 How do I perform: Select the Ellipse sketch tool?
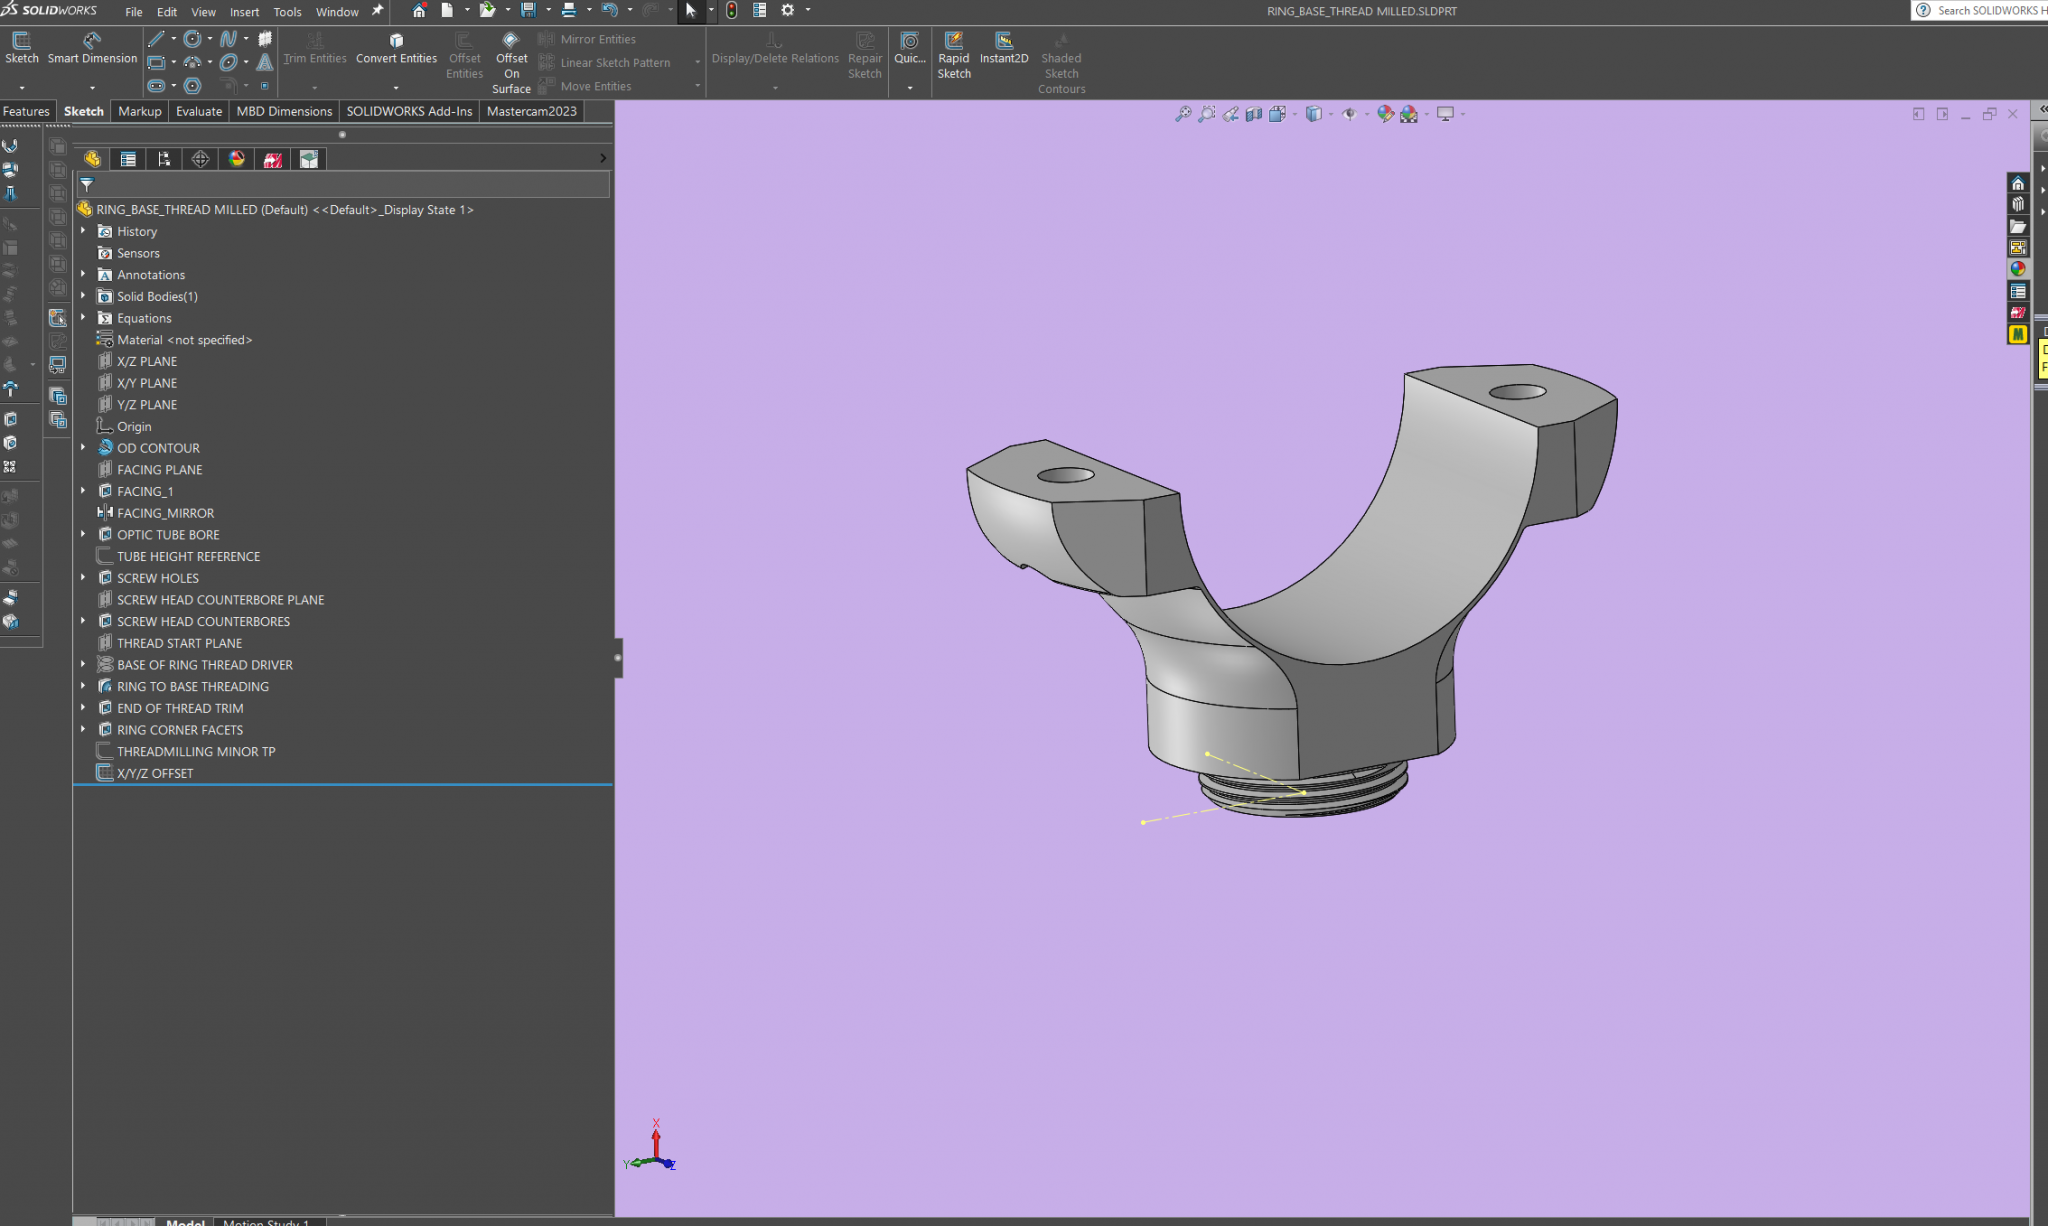[228, 62]
